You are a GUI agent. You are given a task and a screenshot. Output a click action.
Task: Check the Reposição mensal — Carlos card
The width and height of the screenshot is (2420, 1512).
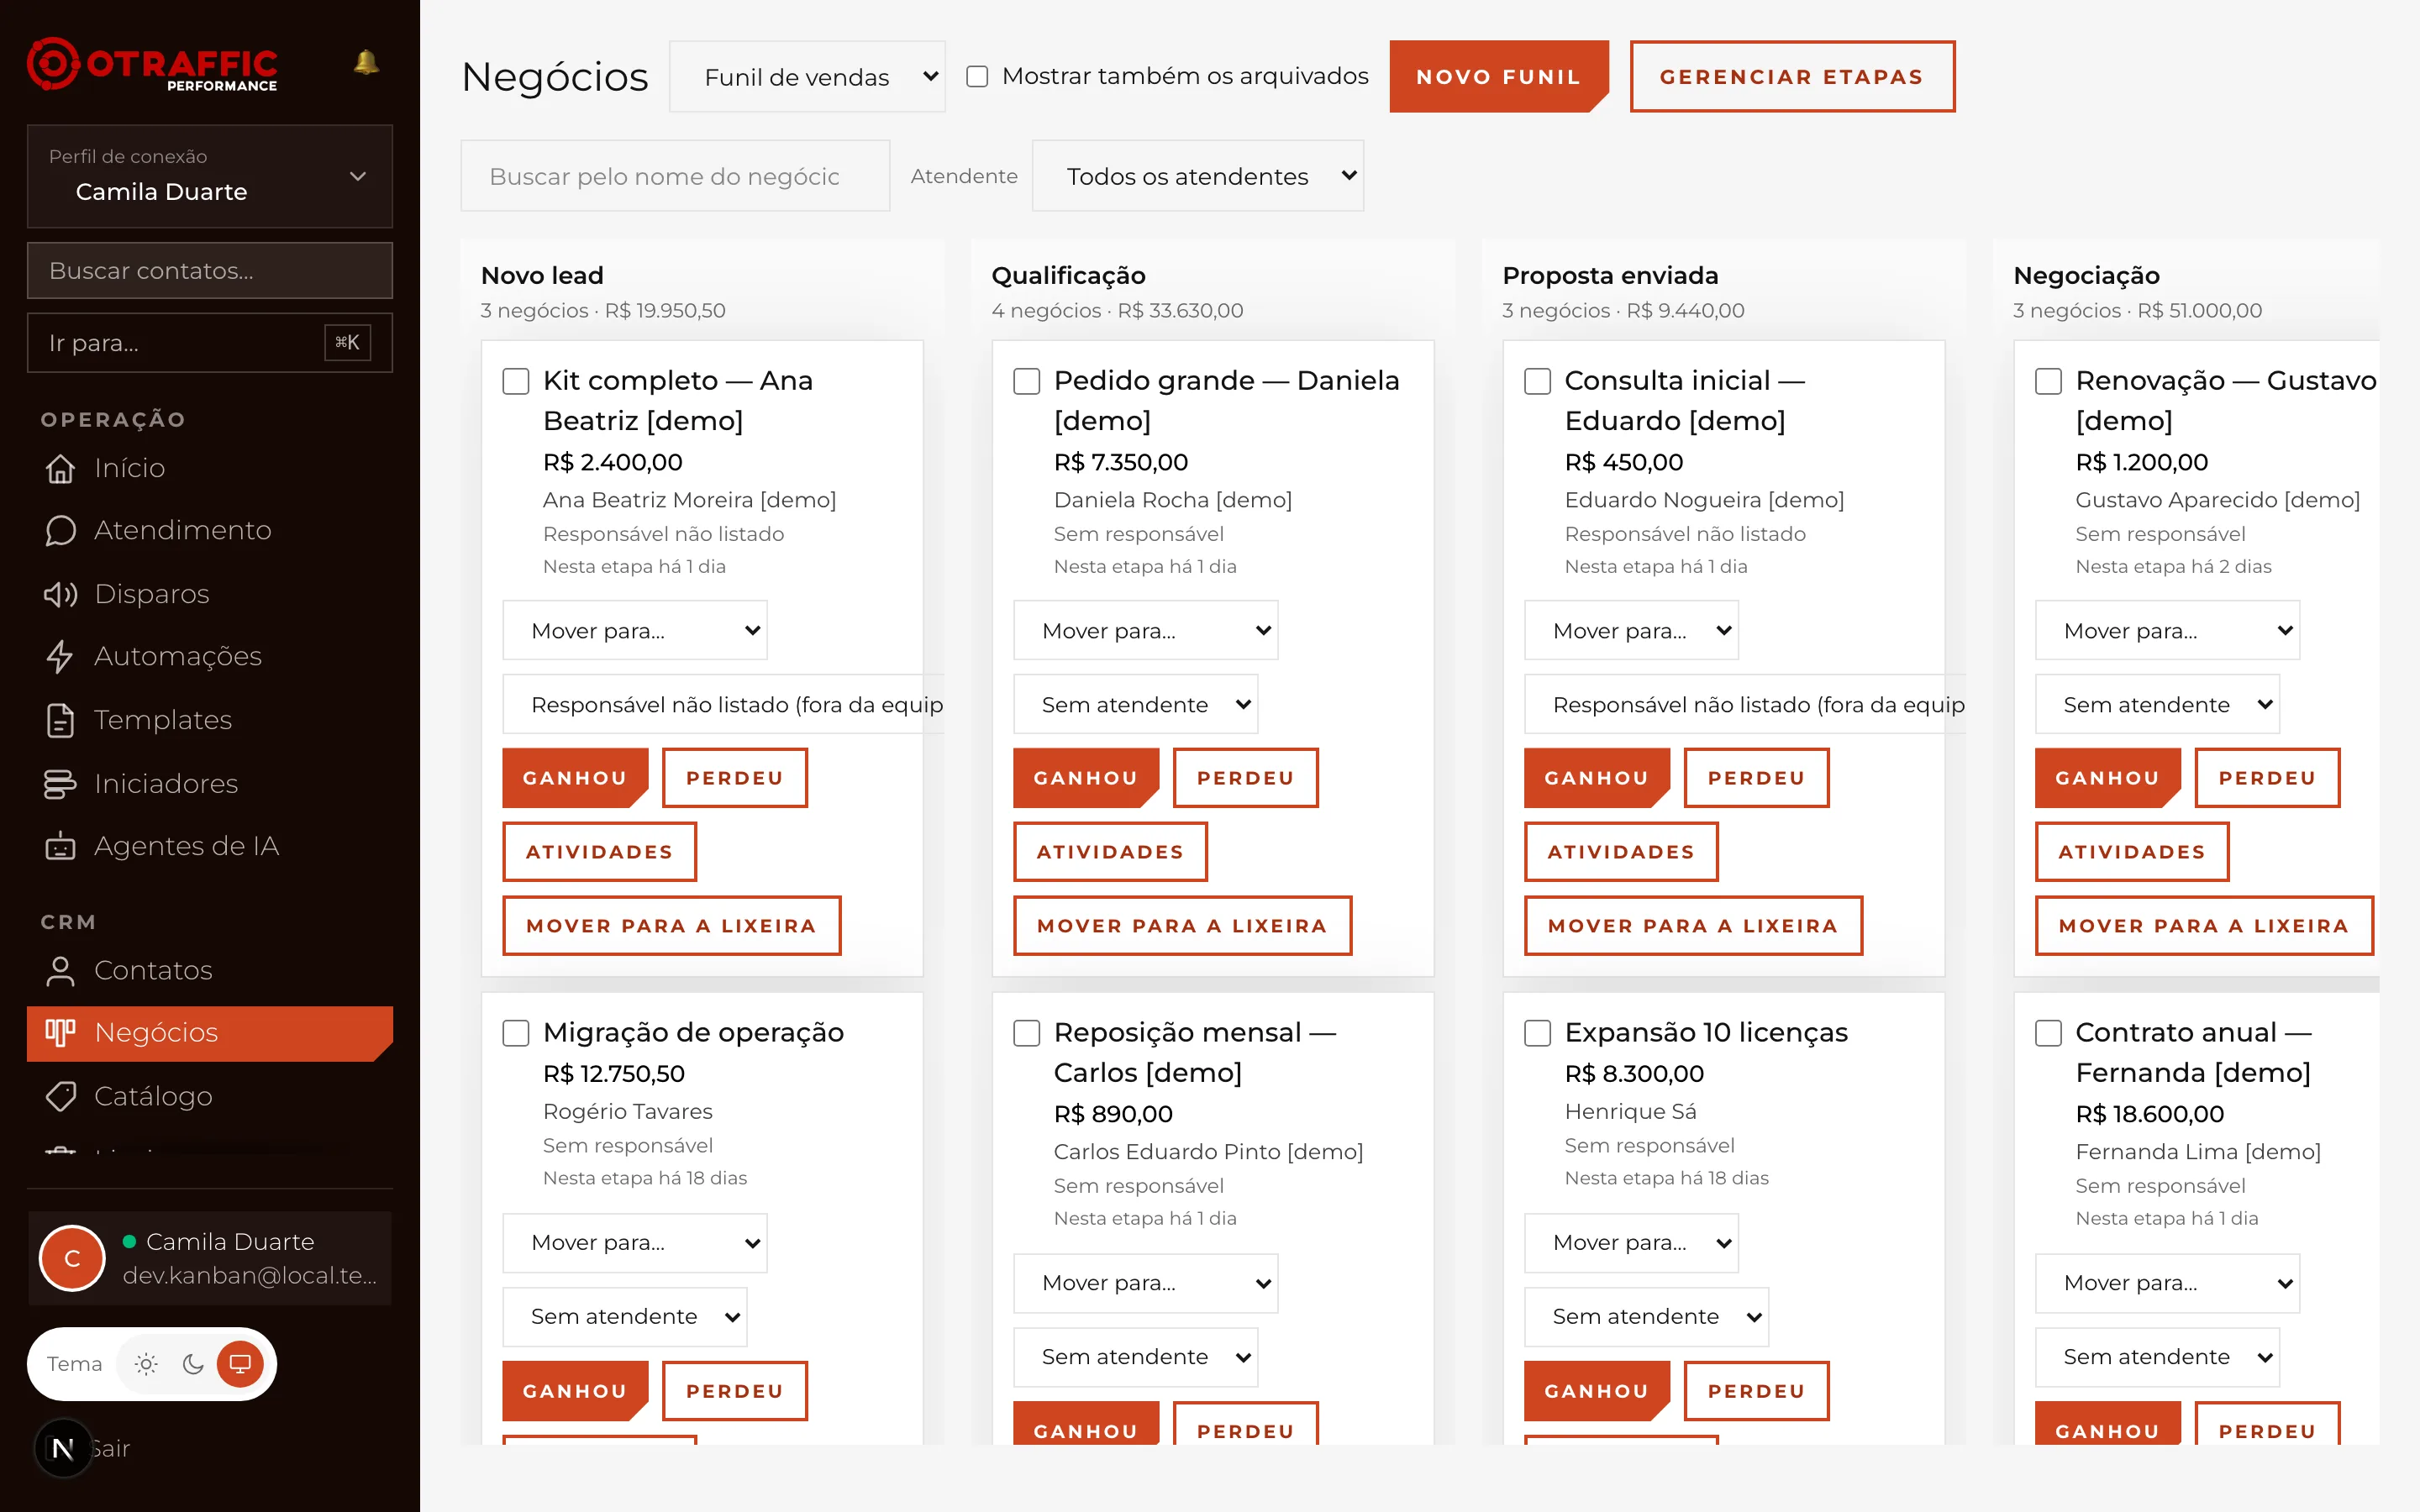coord(1026,1033)
